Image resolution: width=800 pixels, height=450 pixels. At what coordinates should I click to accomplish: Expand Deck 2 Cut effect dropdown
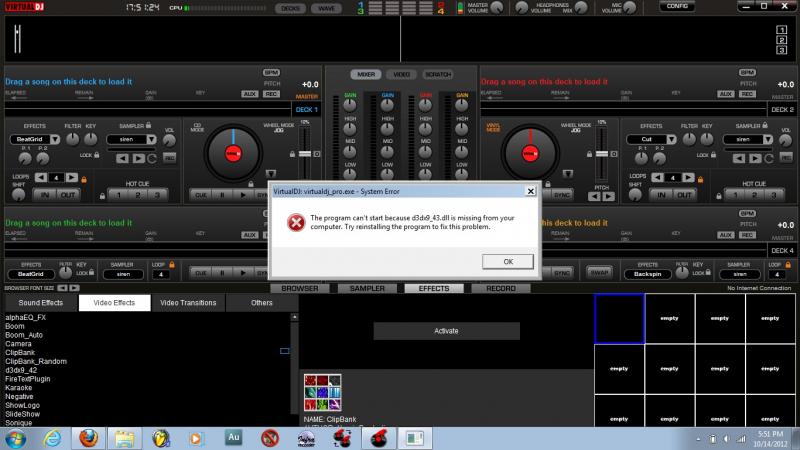(x=671, y=139)
